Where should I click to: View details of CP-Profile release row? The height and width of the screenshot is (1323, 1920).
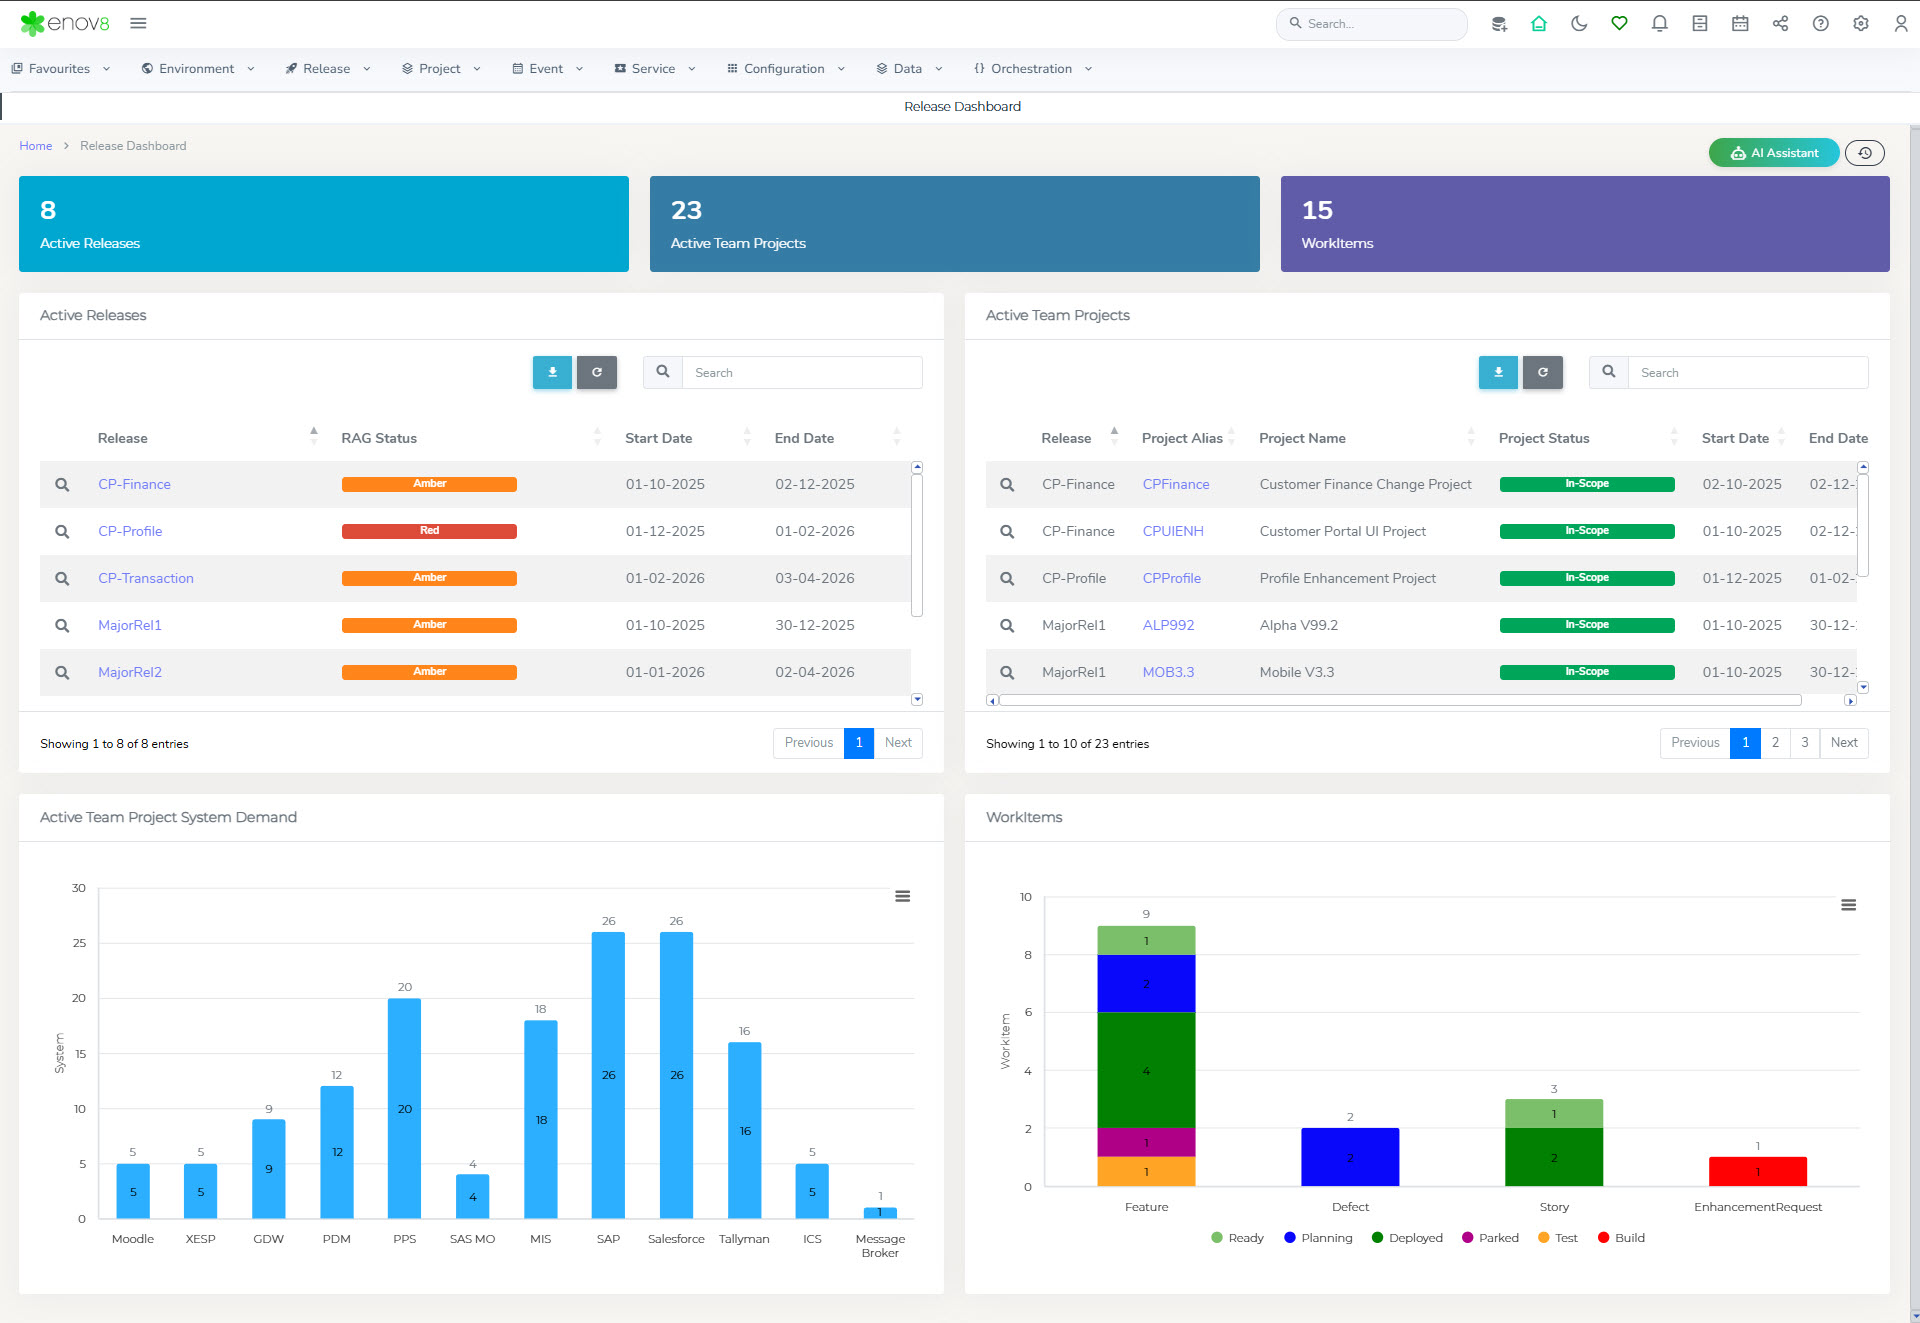coord(62,532)
